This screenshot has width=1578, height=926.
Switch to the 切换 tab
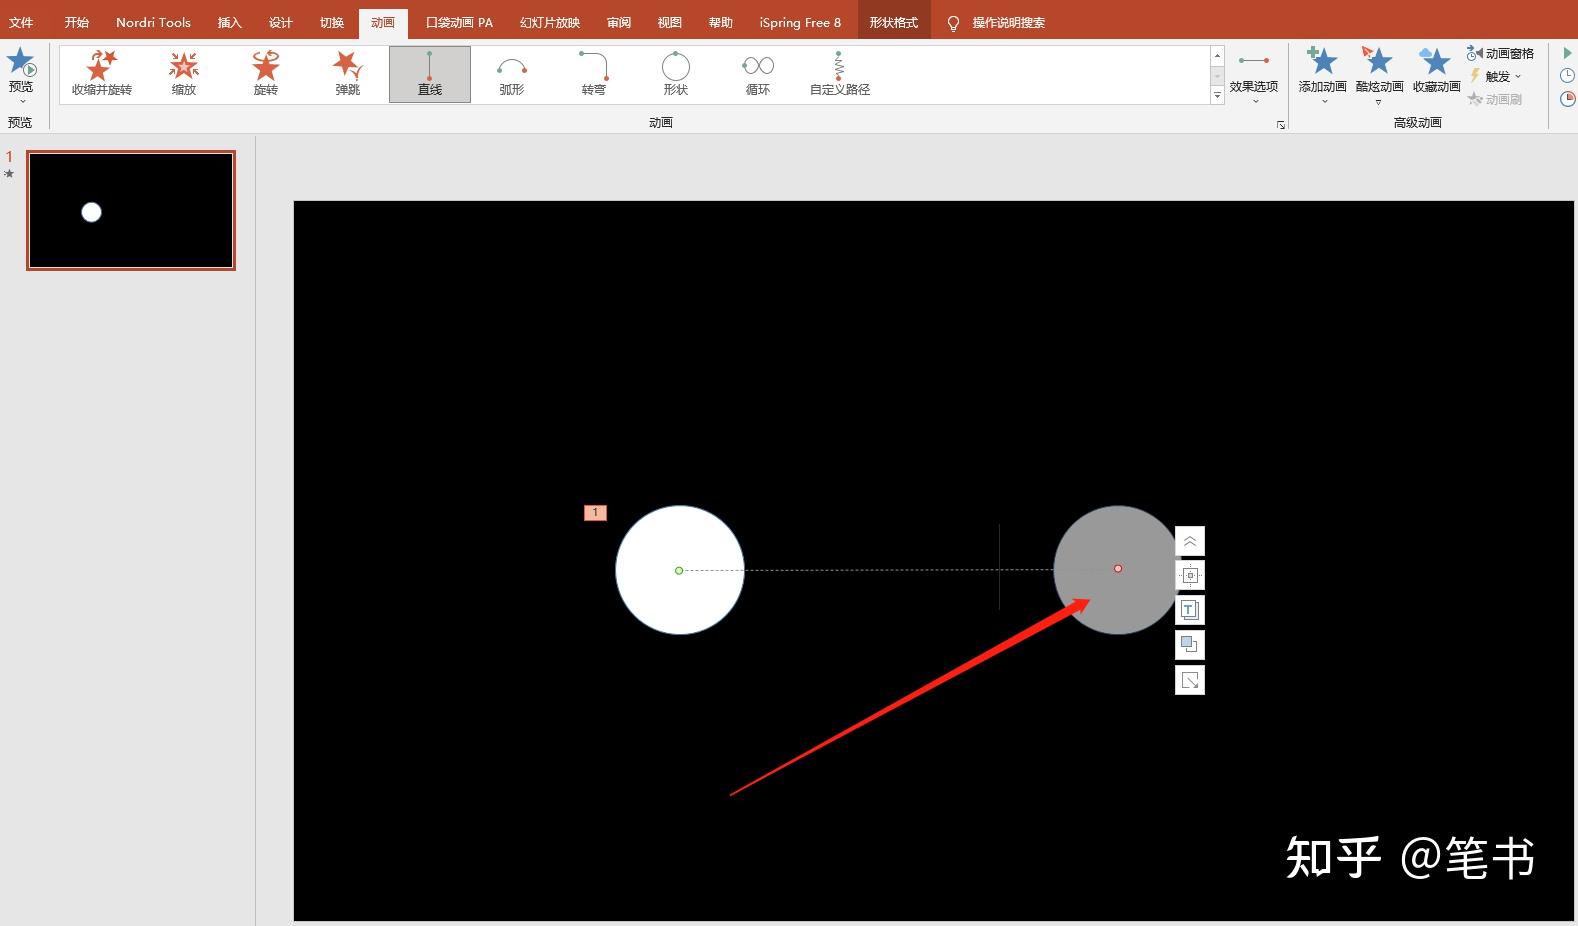click(332, 22)
